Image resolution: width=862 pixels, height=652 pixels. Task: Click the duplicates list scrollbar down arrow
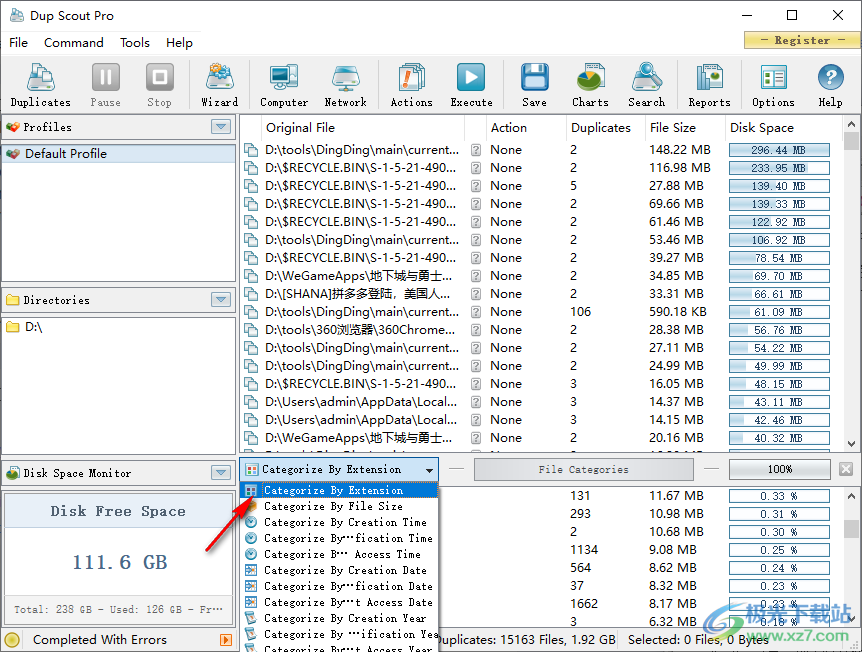851,444
